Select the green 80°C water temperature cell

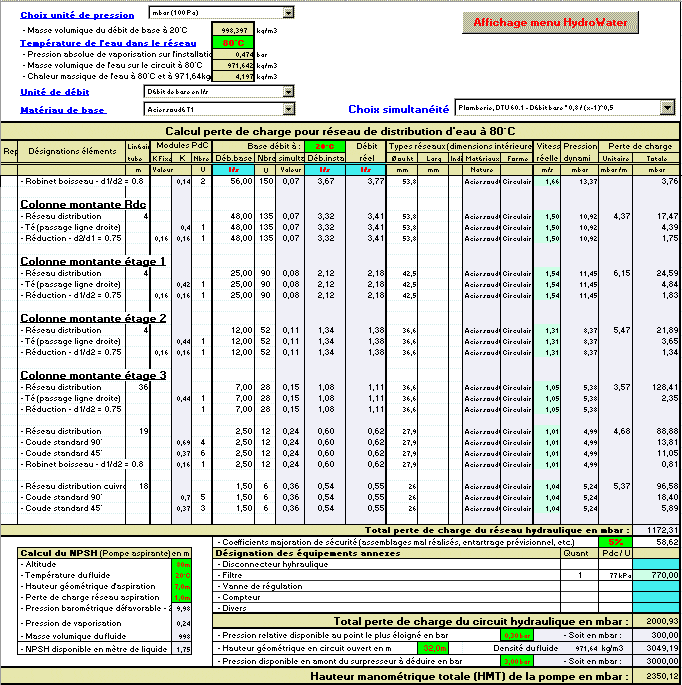233,43
